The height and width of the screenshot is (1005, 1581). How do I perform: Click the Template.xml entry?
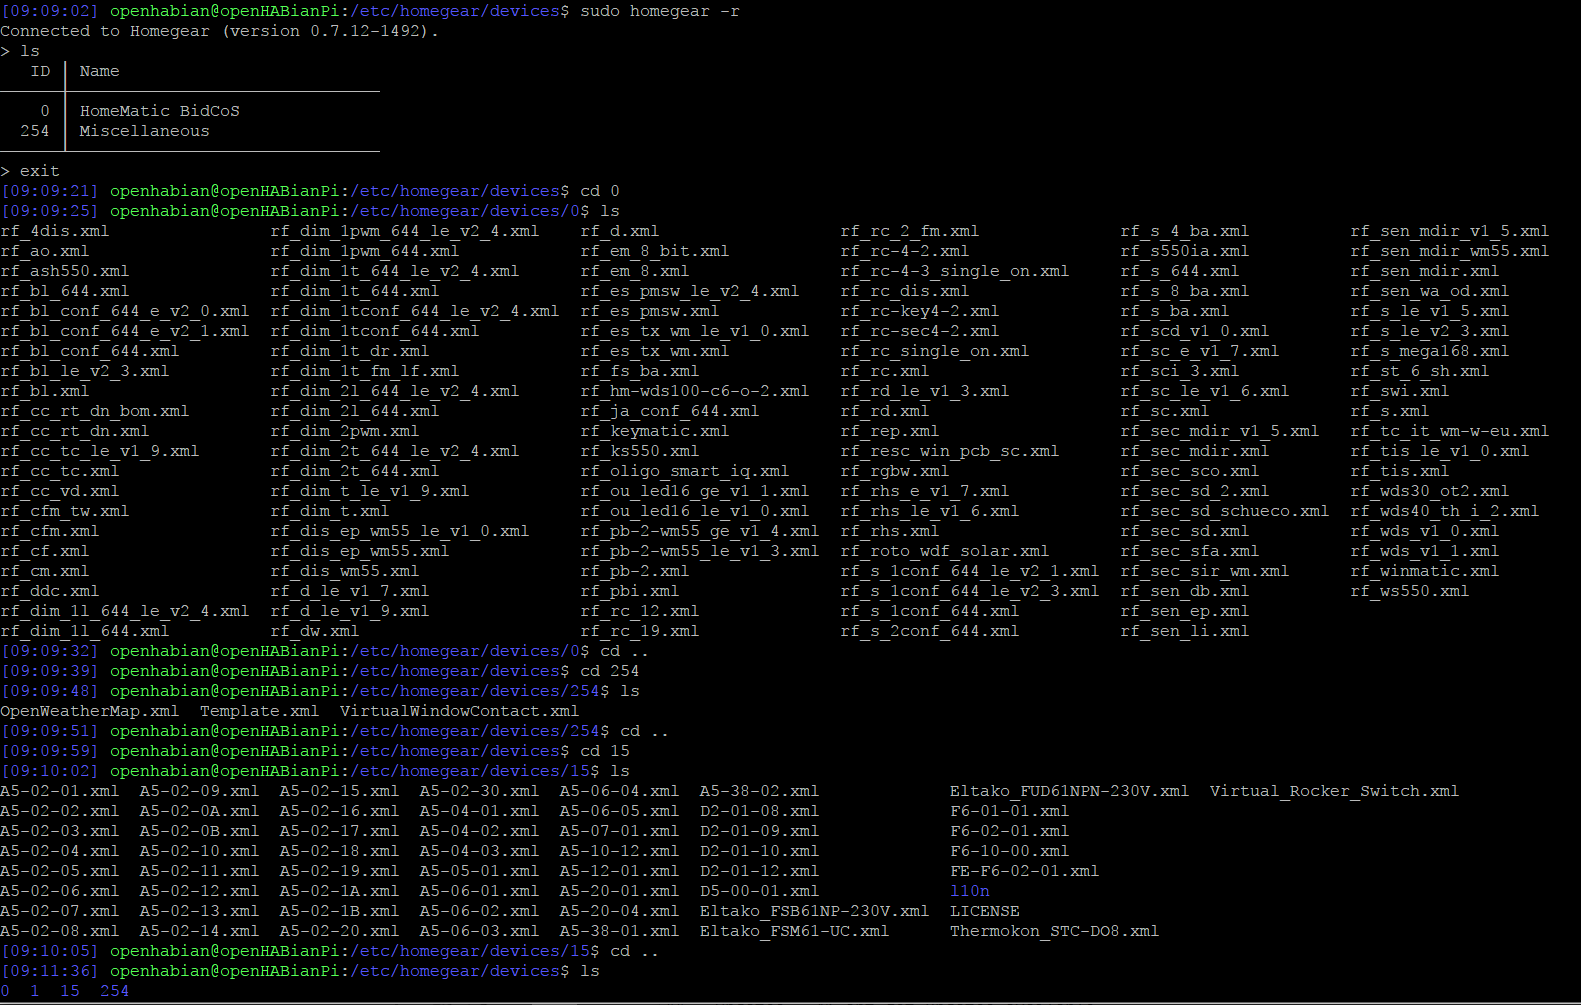coord(260,711)
